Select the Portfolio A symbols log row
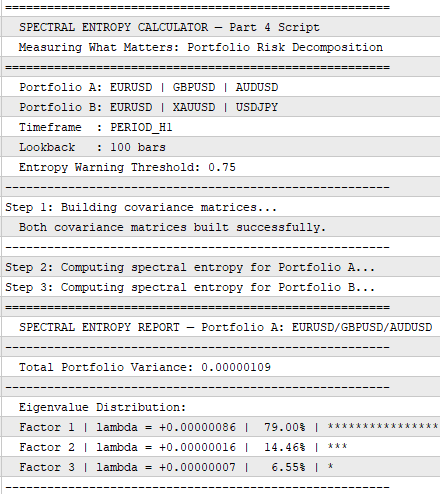 click(x=221, y=87)
